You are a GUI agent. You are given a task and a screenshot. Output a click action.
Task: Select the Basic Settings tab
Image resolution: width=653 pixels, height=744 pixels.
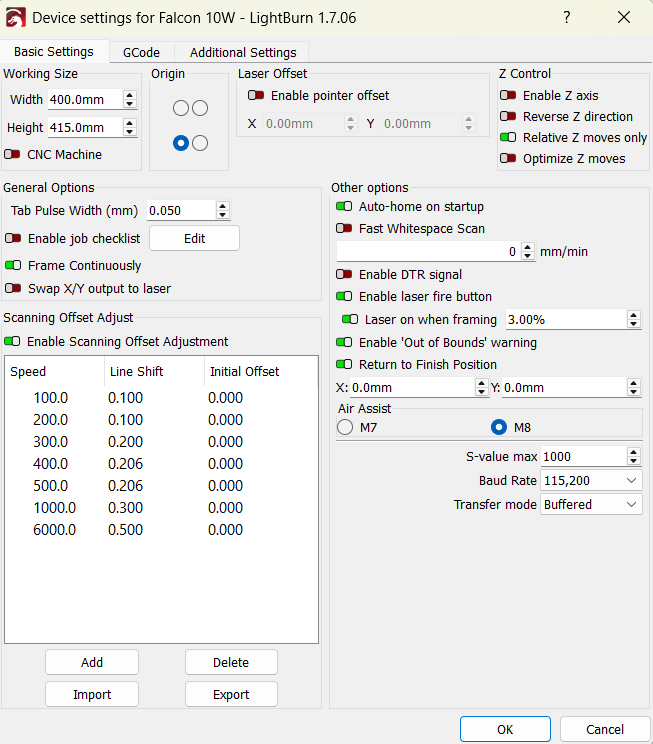pyautogui.click(x=54, y=51)
